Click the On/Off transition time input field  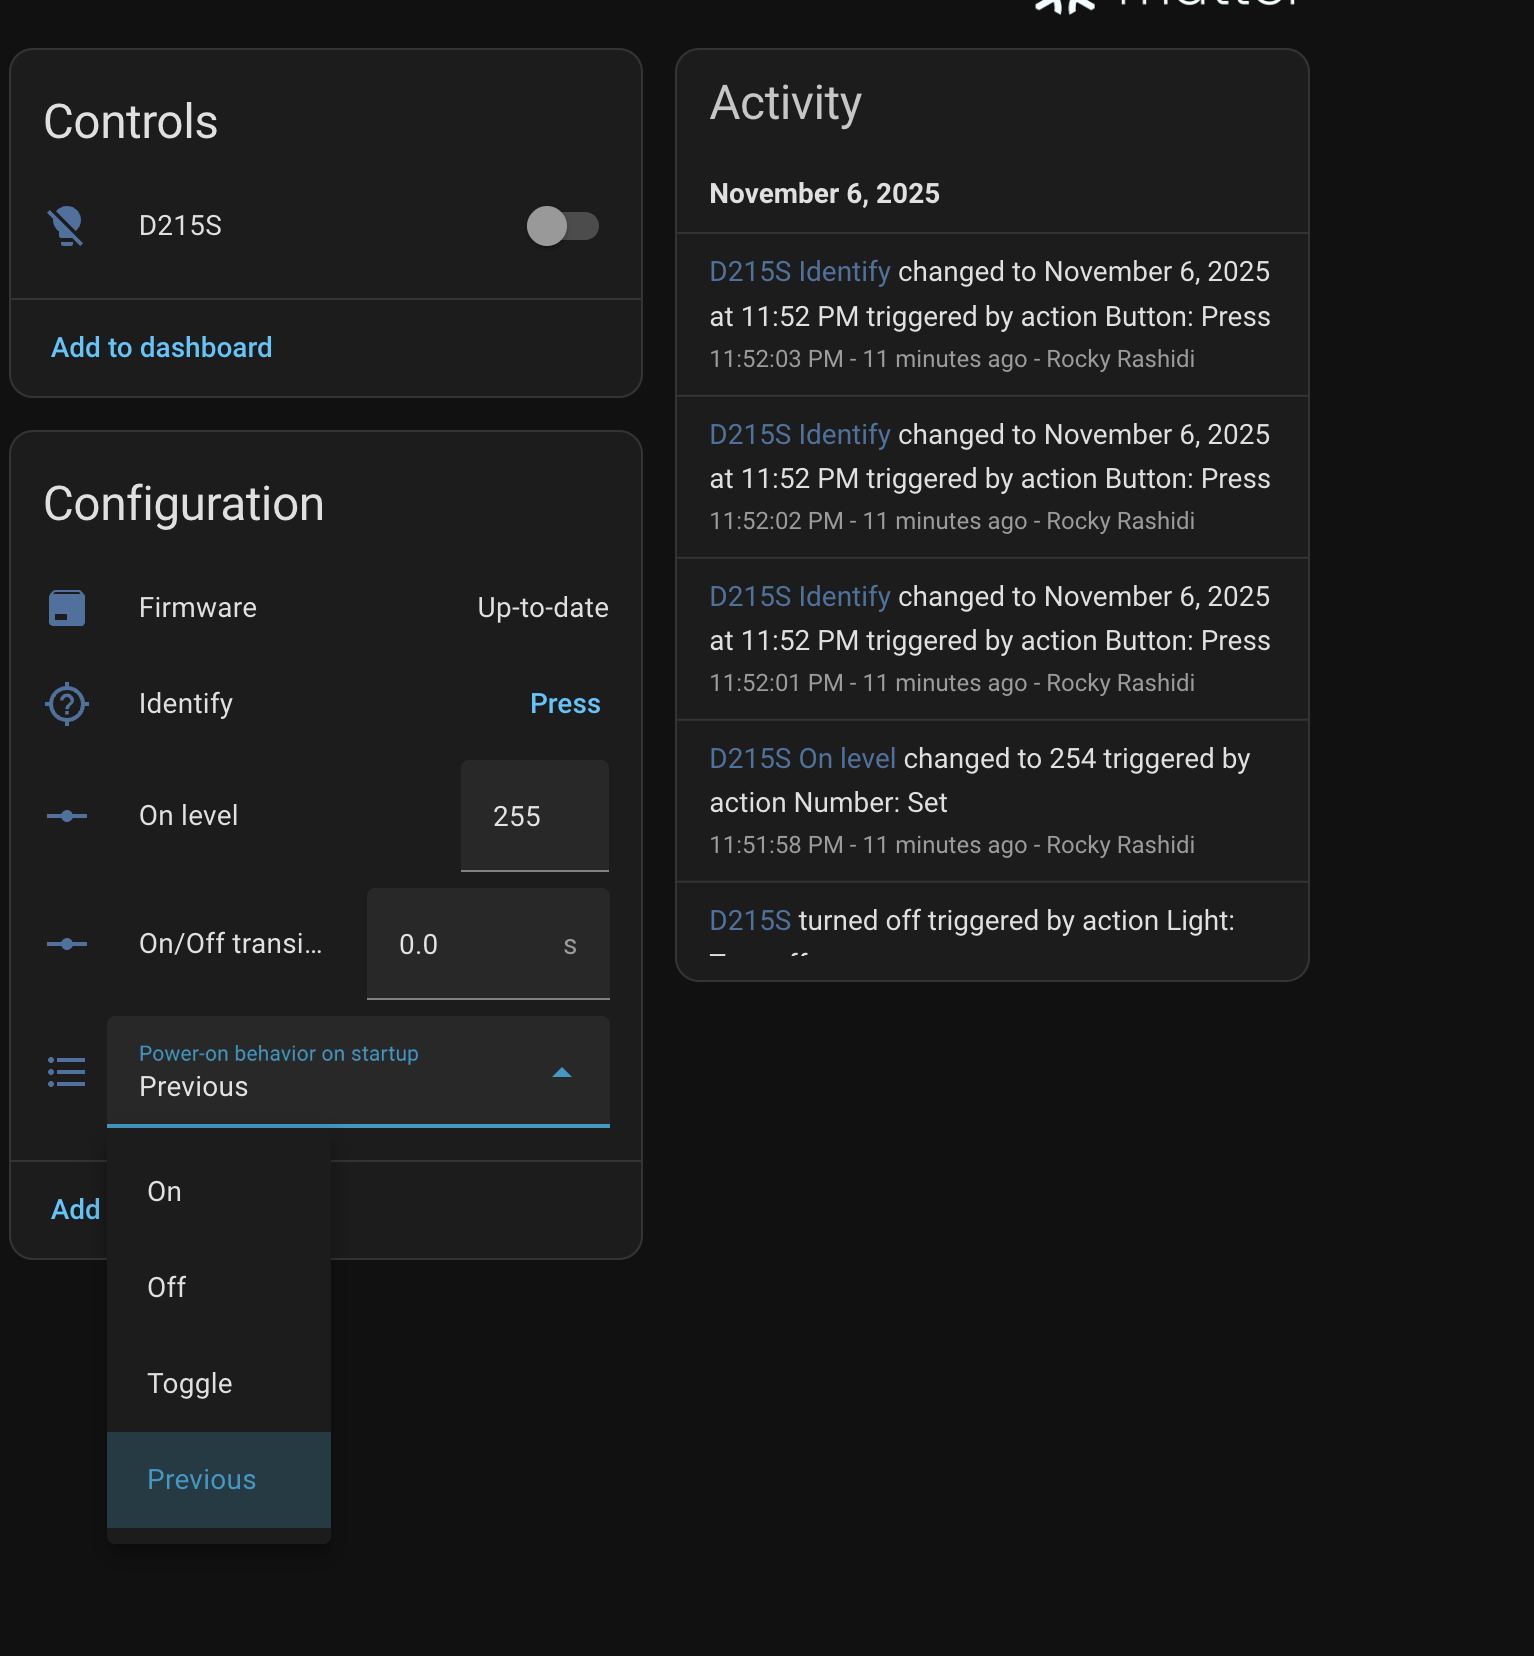[x=470, y=944]
